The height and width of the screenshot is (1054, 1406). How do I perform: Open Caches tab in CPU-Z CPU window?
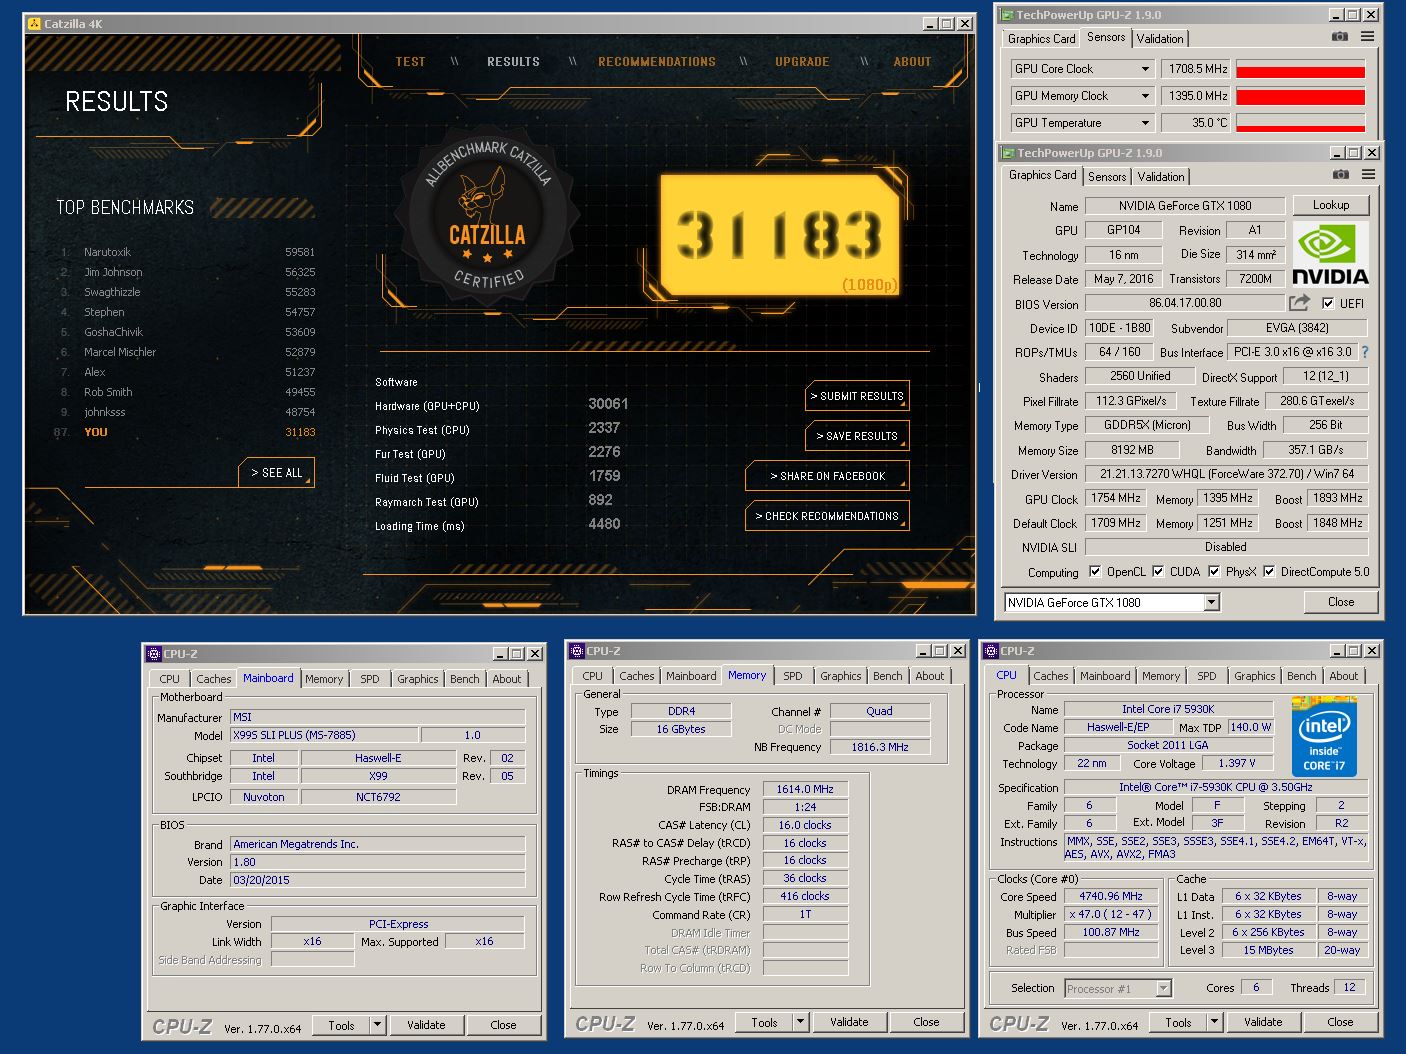pyautogui.click(x=1050, y=676)
